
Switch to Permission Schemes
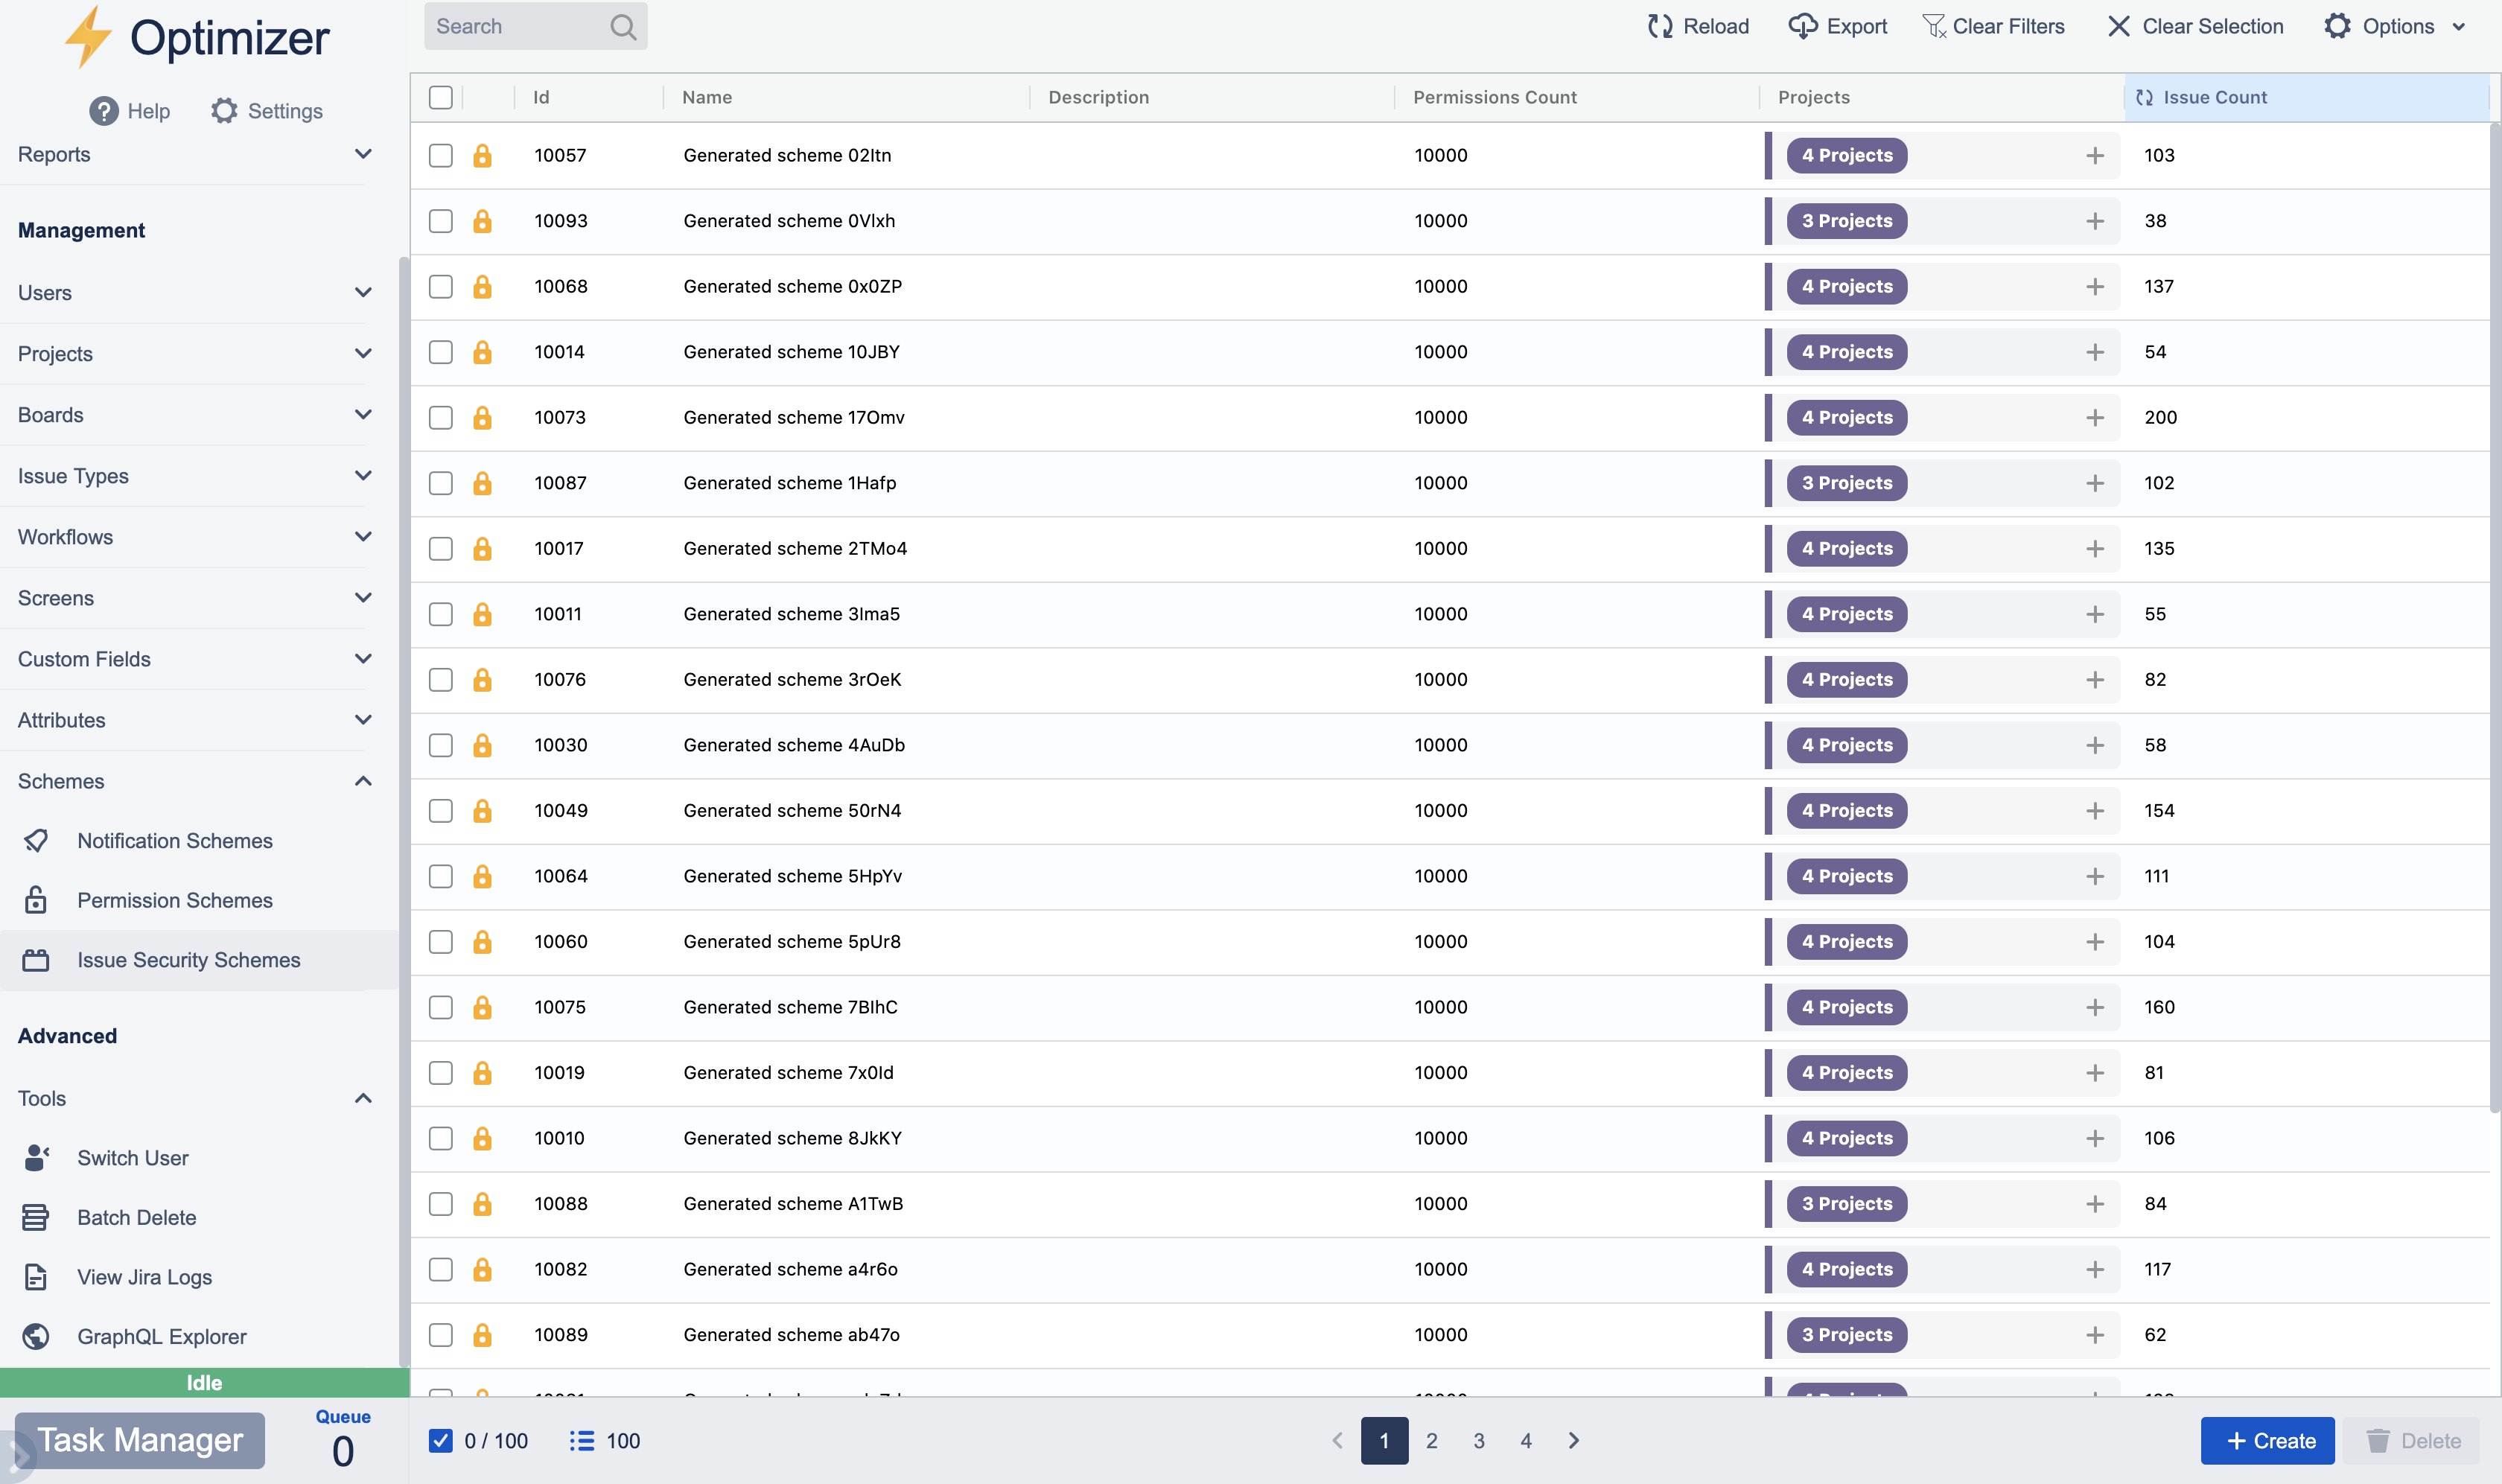pos(175,900)
